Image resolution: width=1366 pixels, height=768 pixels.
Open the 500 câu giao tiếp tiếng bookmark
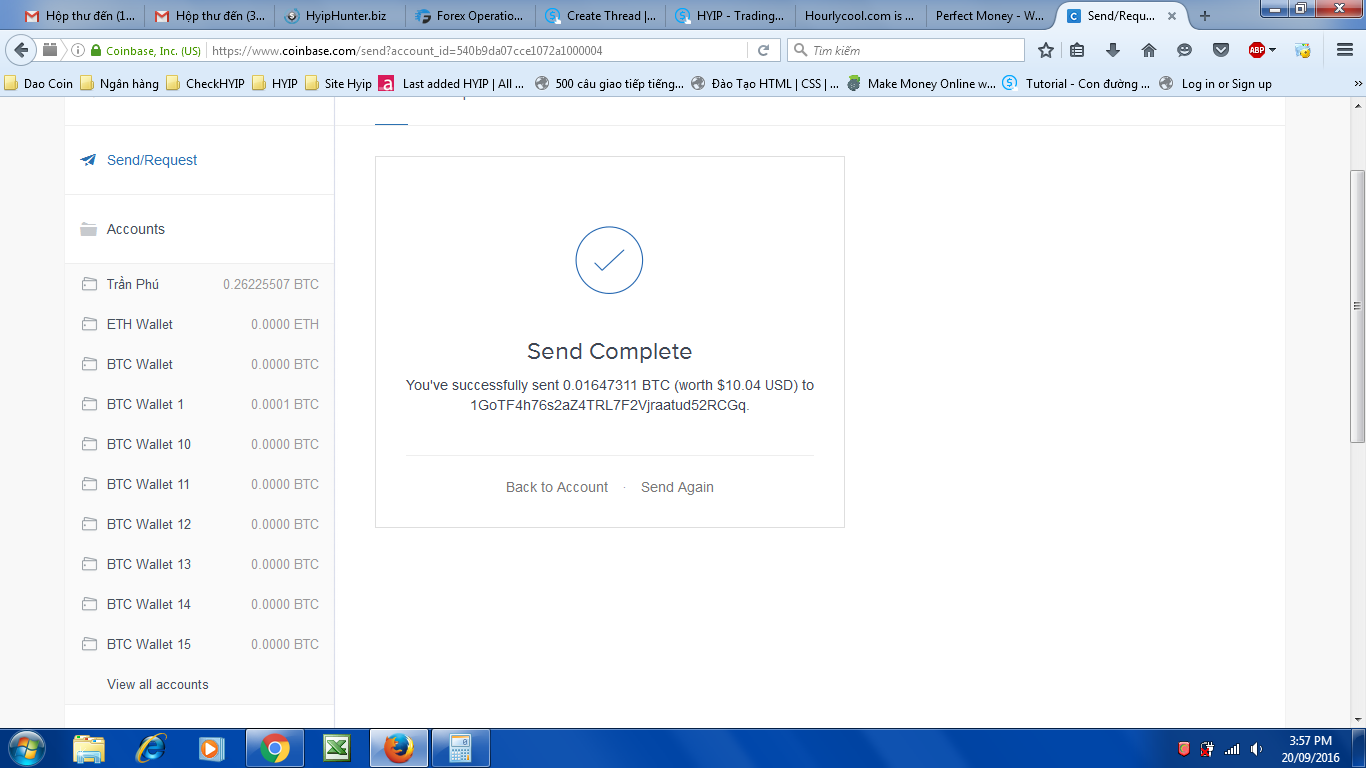[609, 84]
